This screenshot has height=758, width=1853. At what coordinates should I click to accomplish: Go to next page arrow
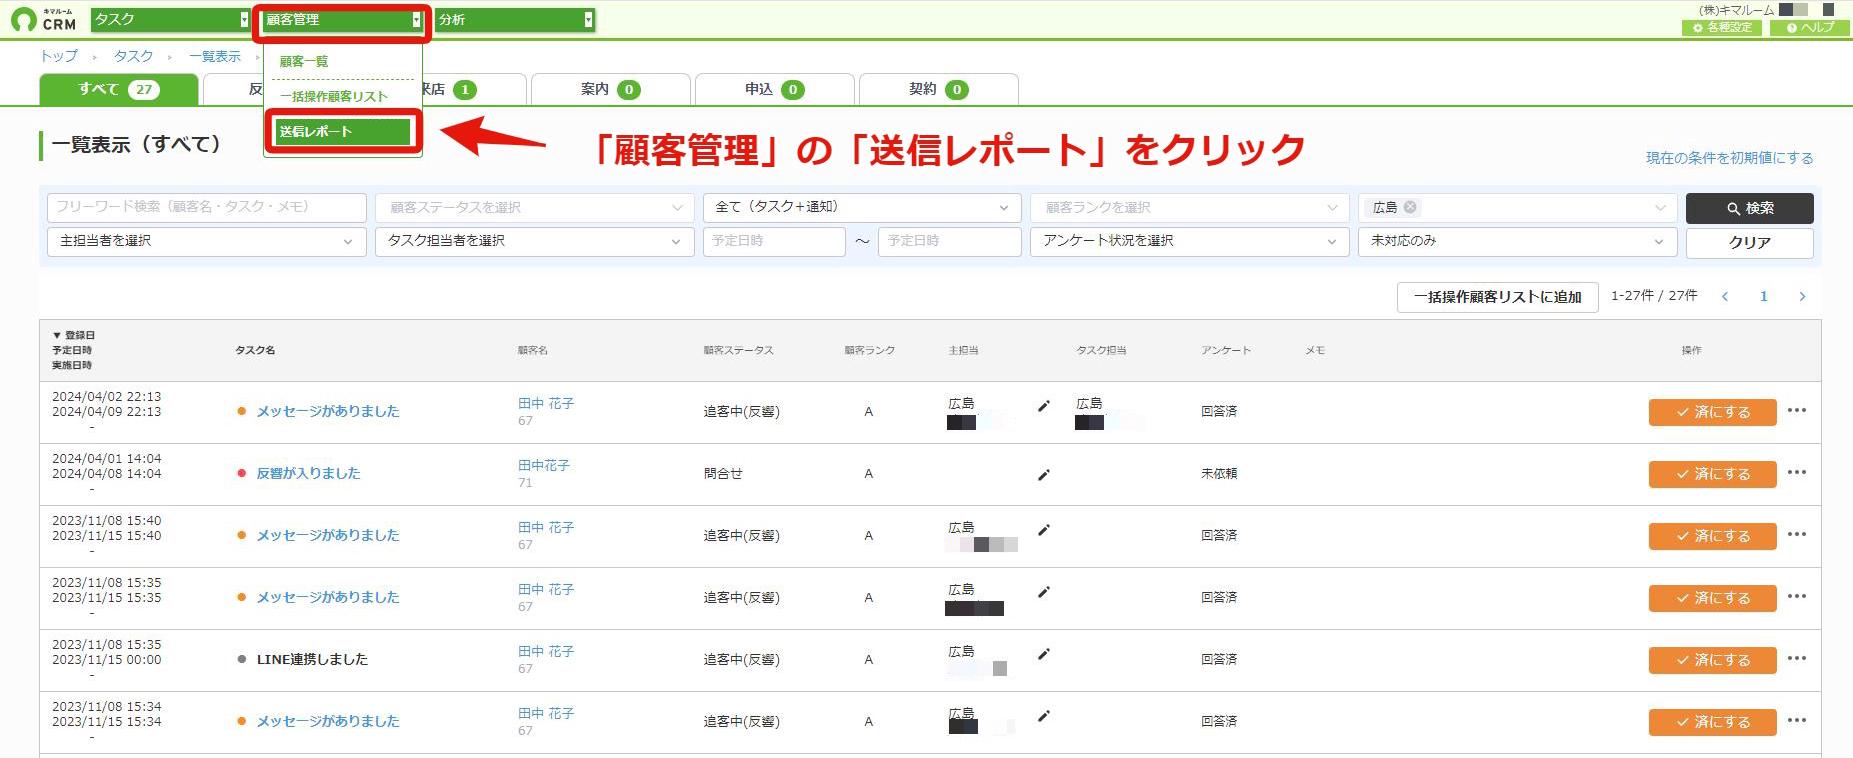point(1802,296)
